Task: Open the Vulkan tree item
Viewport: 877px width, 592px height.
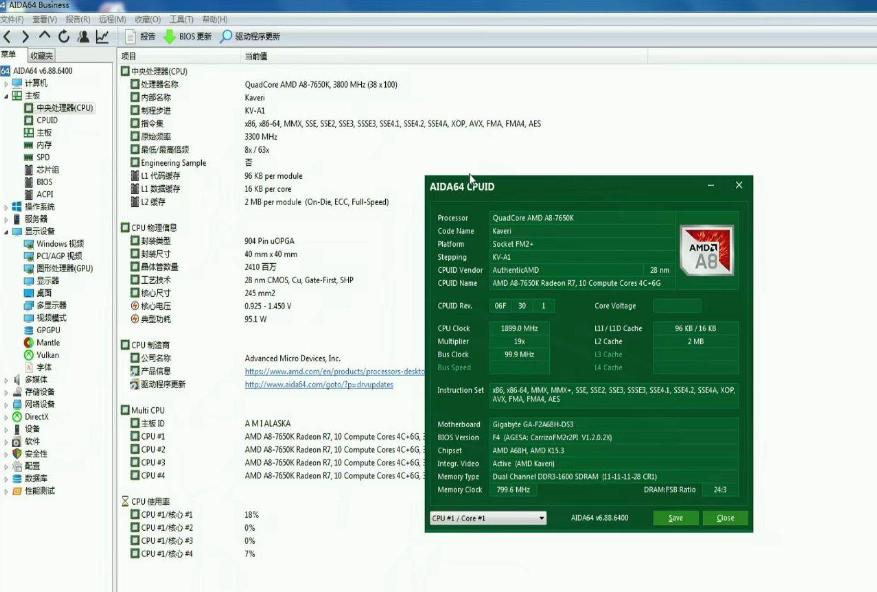Action: pos(41,355)
